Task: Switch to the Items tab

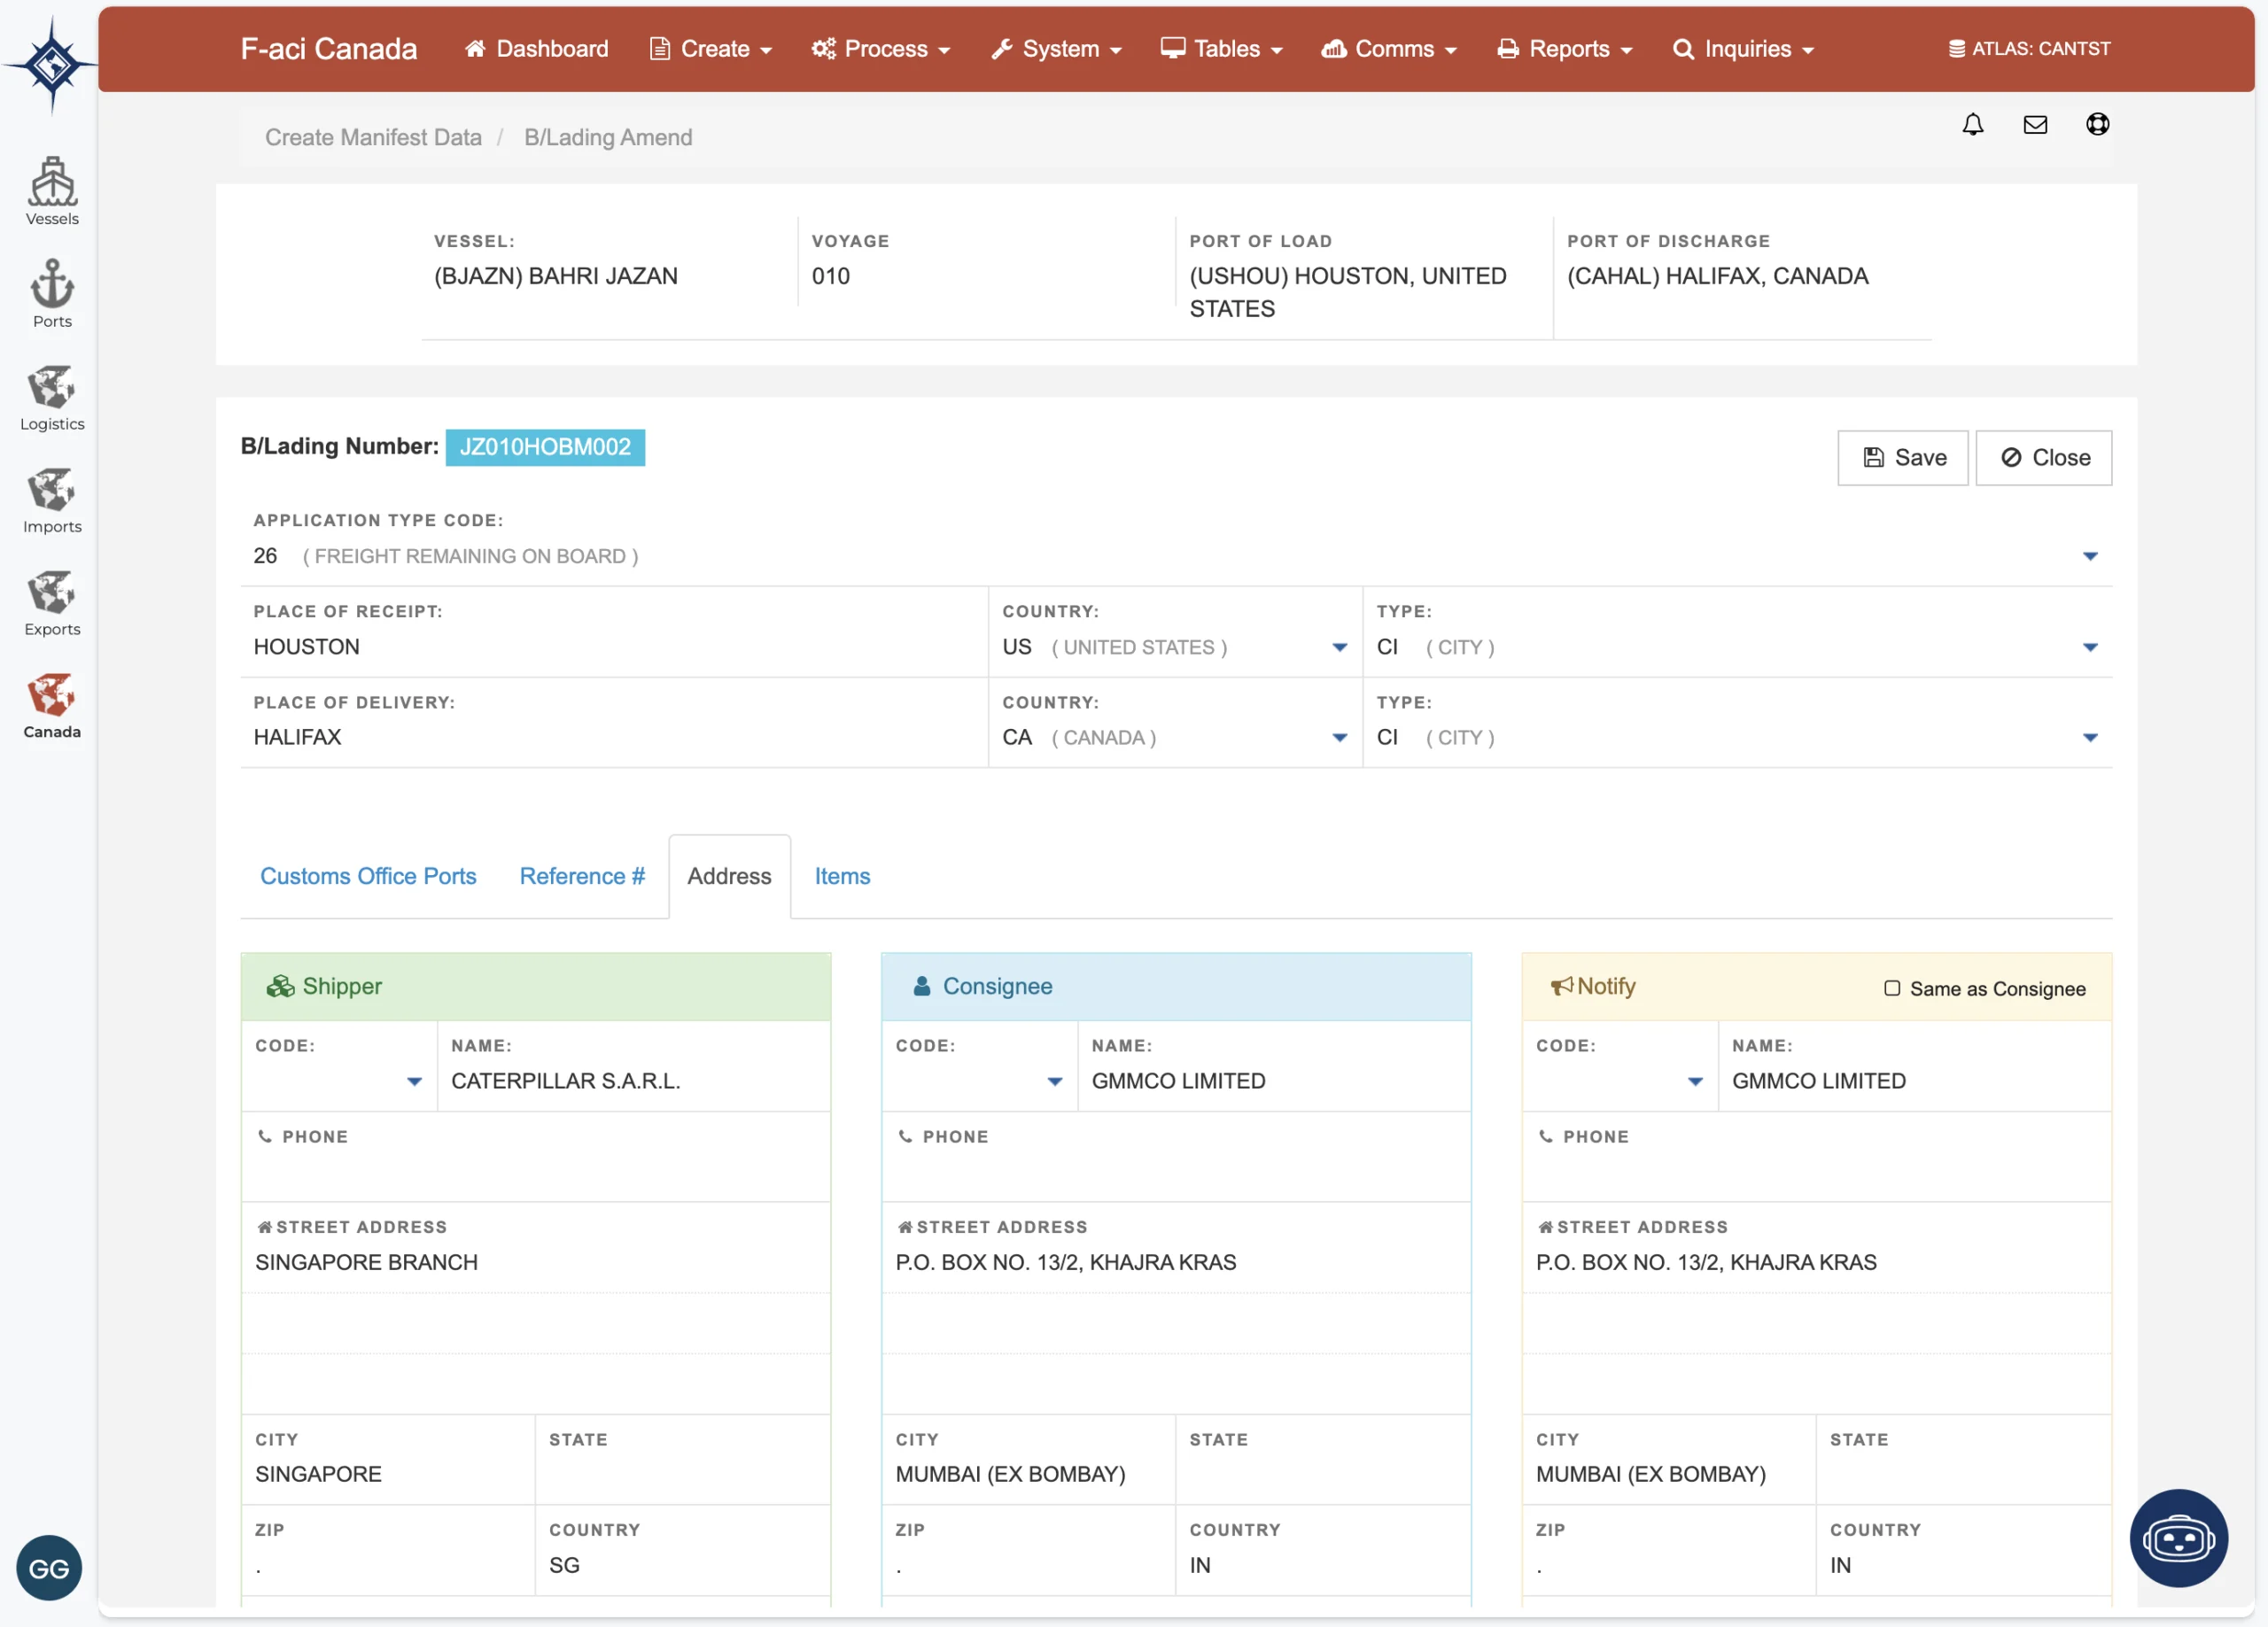Action: pyautogui.click(x=842, y=876)
